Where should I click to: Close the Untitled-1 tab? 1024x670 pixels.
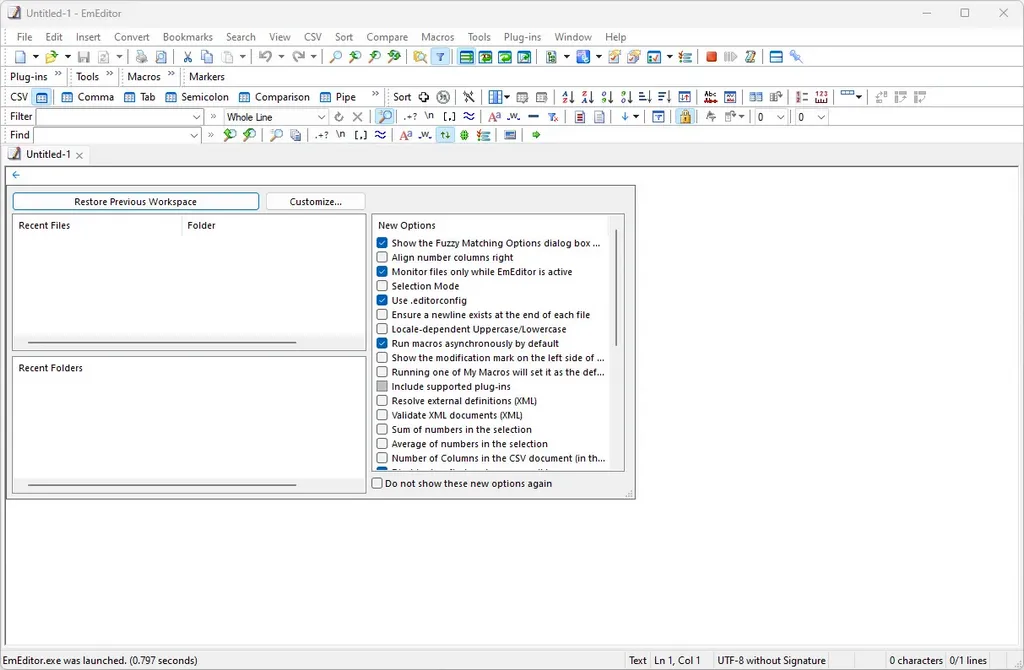click(x=79, y=155)
